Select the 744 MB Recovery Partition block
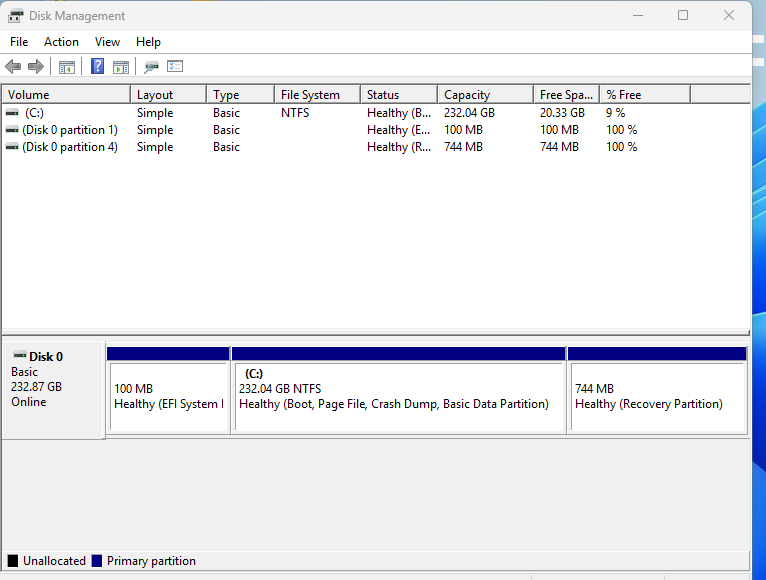Image resolution: width=766 pixels, height=580 pixels. [x=658, y=390]
